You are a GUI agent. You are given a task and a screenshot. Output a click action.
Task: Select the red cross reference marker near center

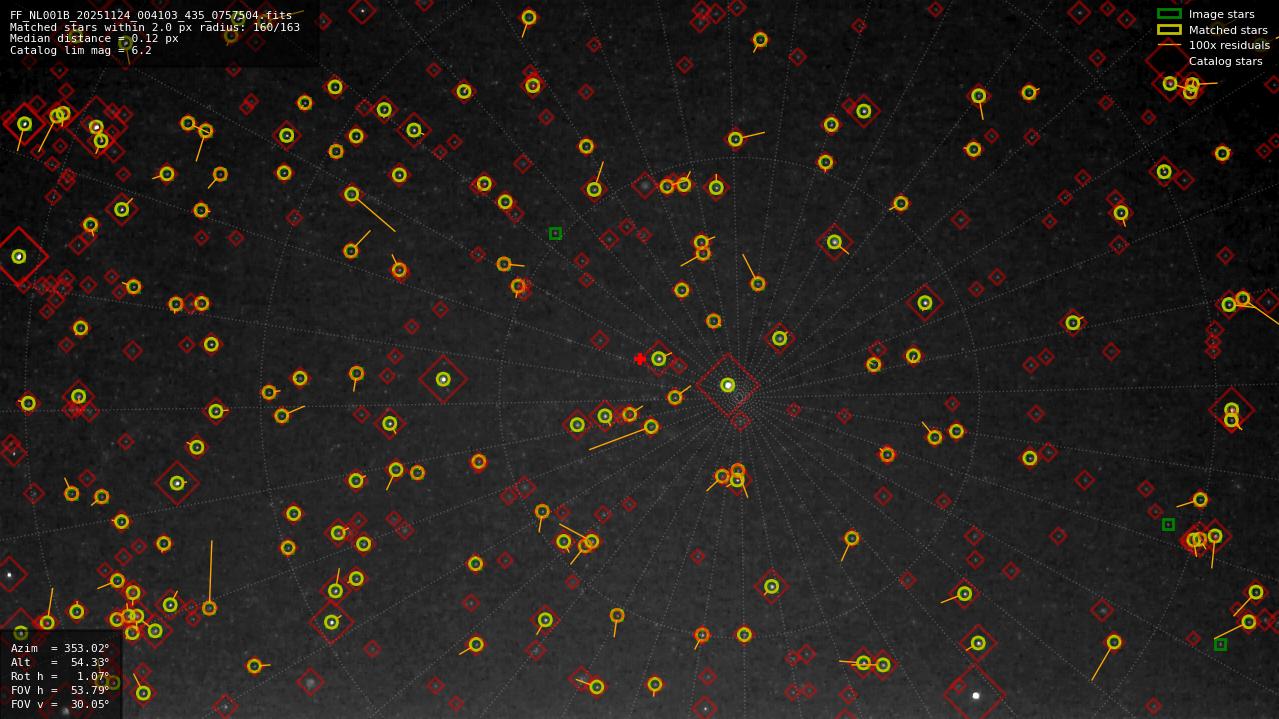coord(640,358)
